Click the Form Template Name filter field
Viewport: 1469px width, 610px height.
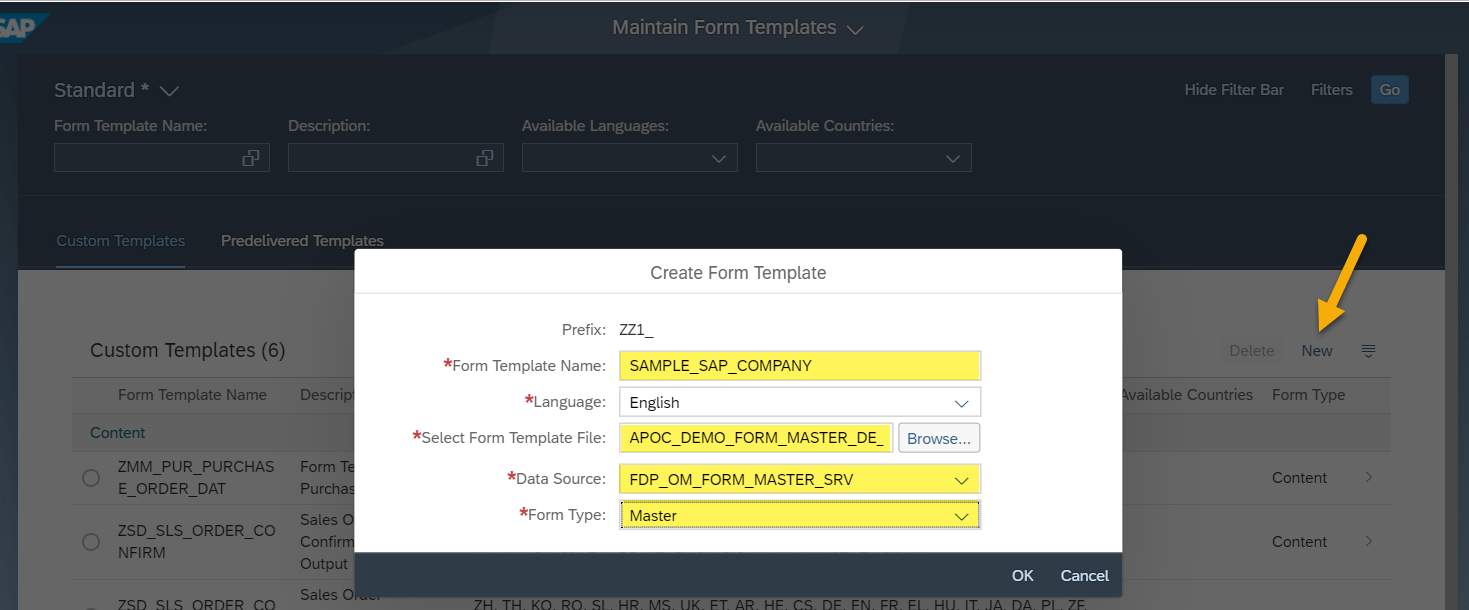tap(162, 158)
